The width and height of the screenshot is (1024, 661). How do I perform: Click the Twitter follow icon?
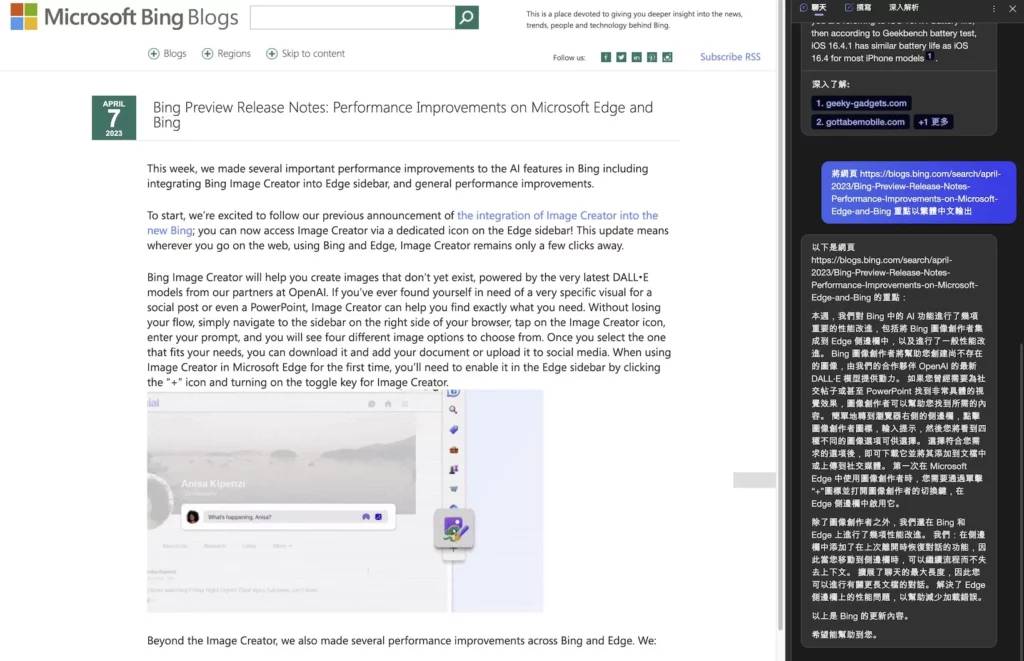[621, 57]
